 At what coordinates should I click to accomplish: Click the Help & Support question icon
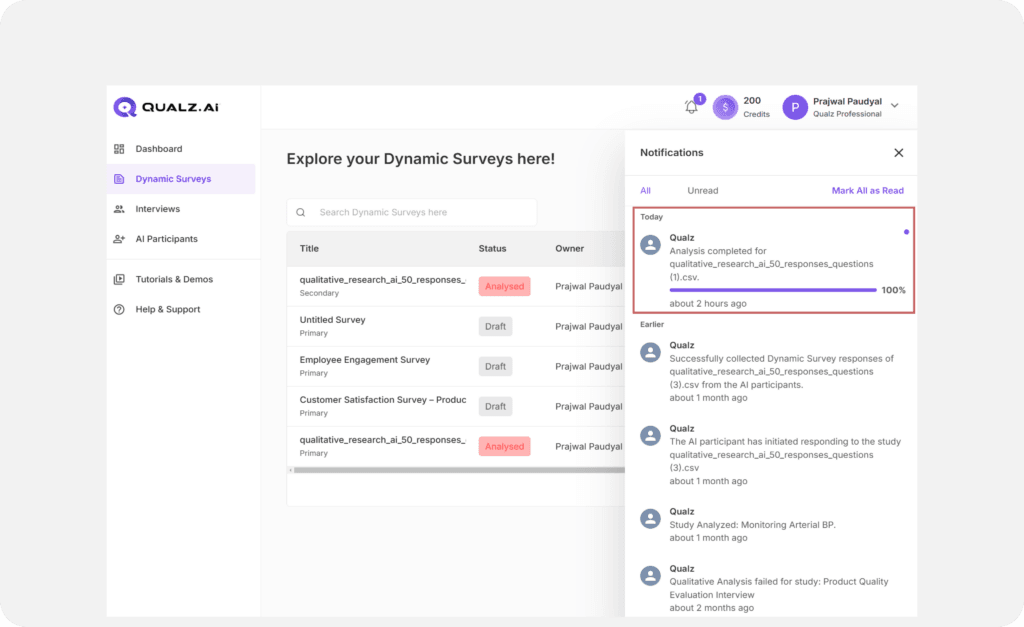(119, 309)
